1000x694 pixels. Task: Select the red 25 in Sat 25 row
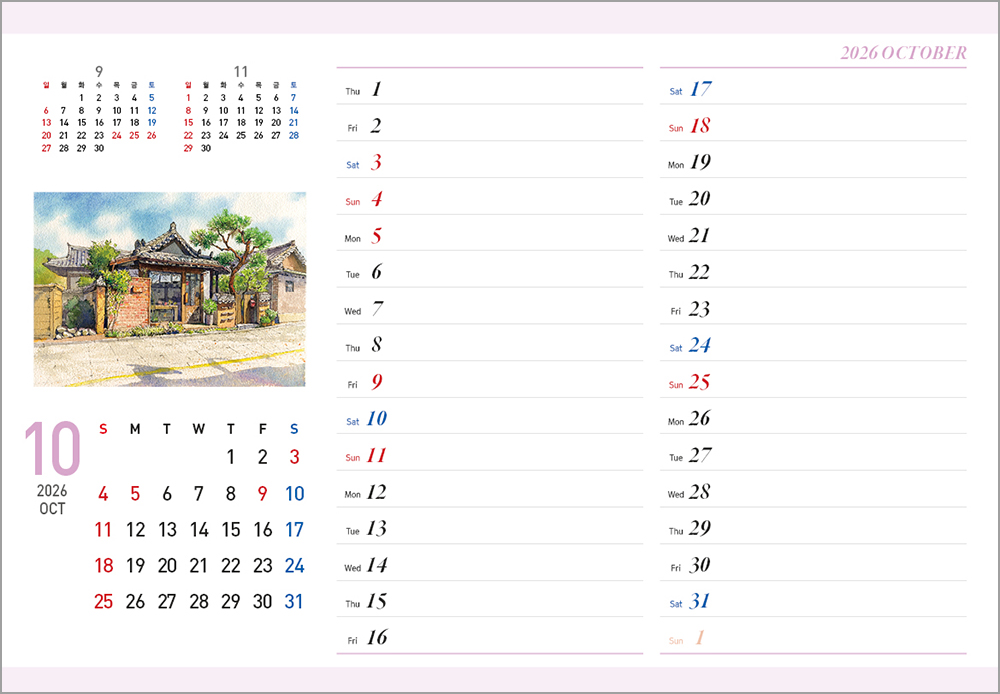(700, 382)
